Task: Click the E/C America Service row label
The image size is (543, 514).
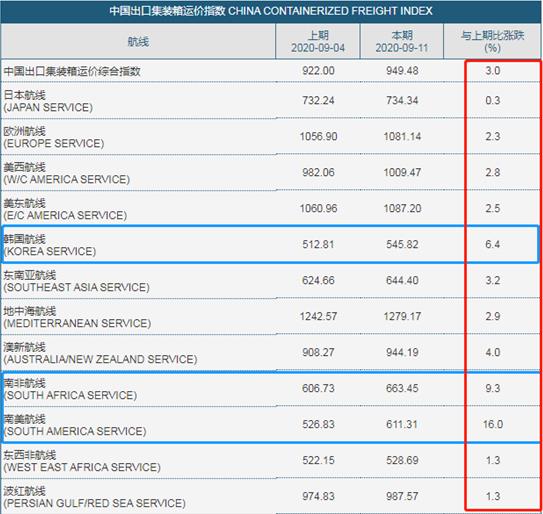Action: click(x=65, y=209)
